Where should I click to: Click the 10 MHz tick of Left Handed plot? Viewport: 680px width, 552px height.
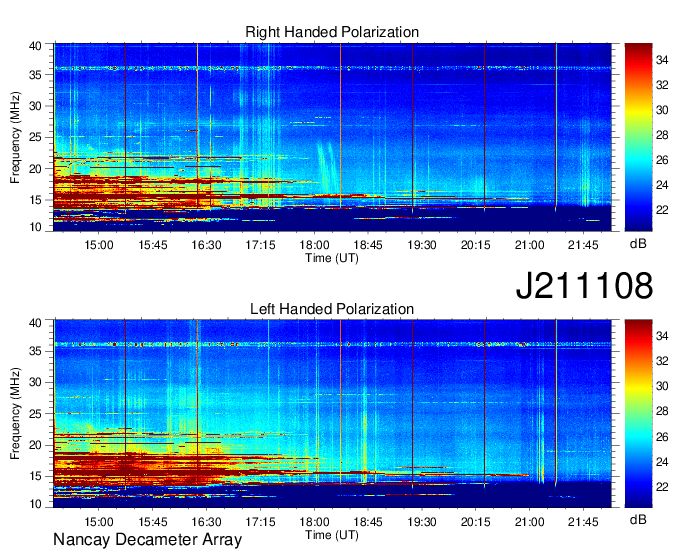coord(35,503)
